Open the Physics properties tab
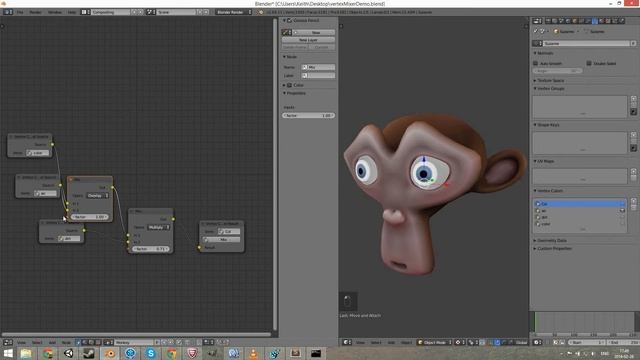Viewport: 640px width, 360px height. [x=622, y=20]
